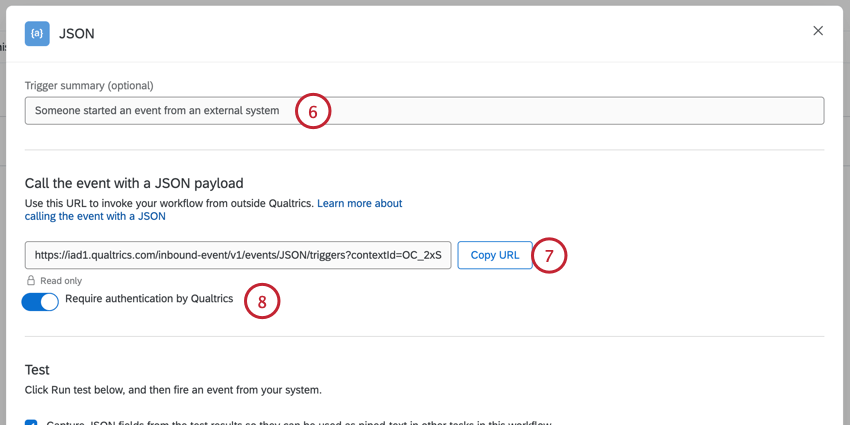850x425 pixels.
Task: Click the Trigger summary (optional) label
Action: coord(89,86)
